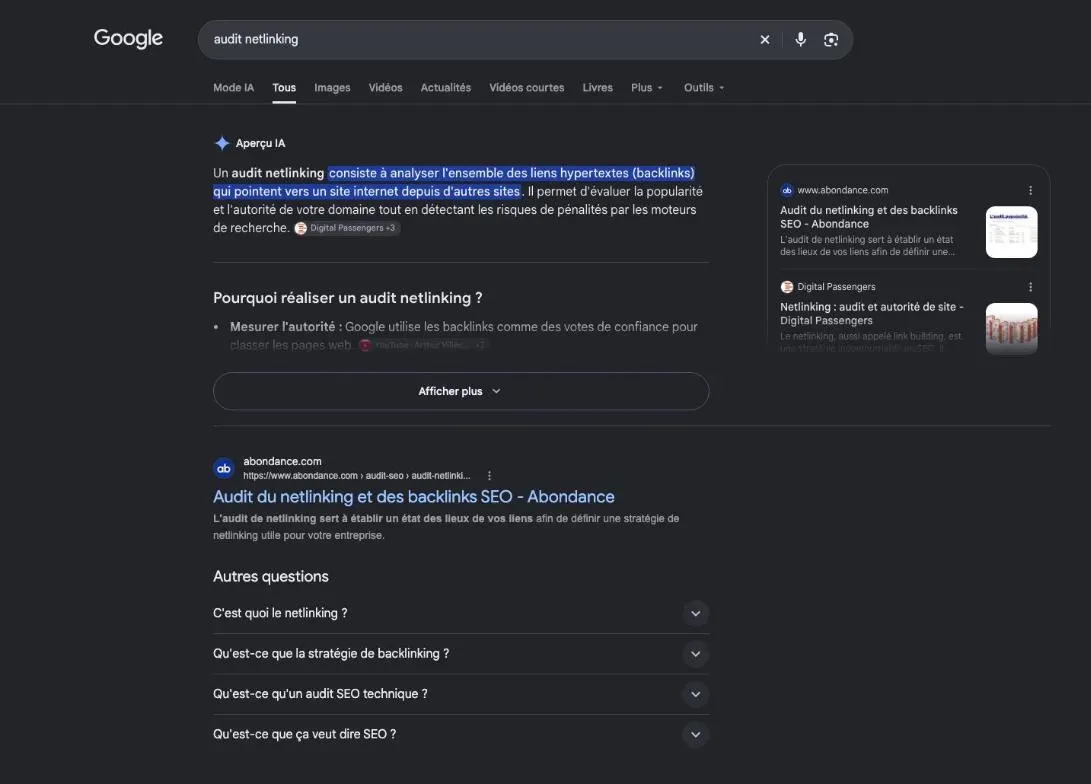Open more options for Digital Passengers card
This screenshot has width=1091, height=784.
coord(1030,287)
